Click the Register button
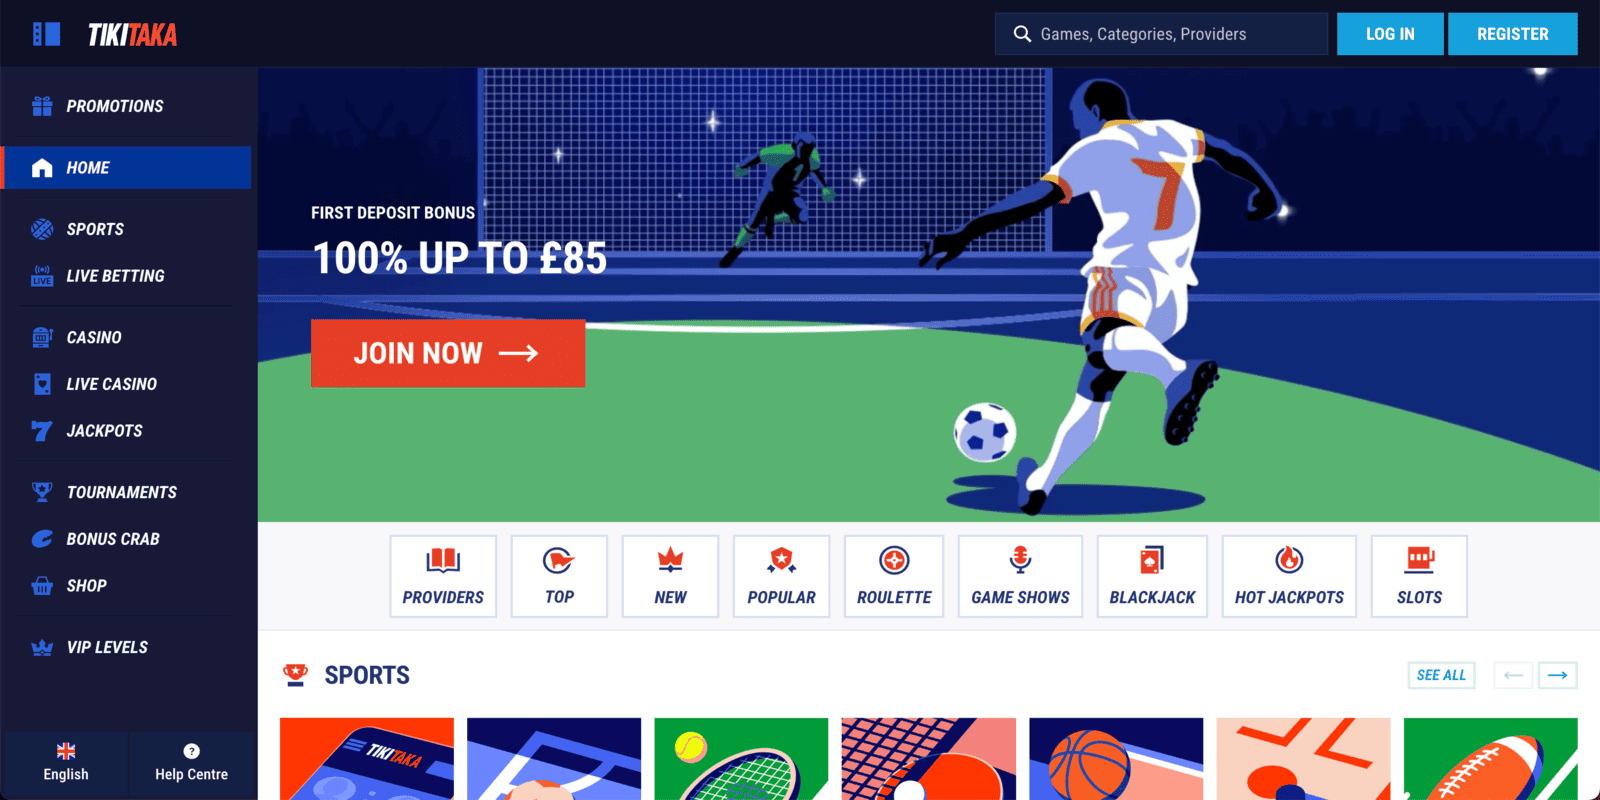1600x800 pixels. tap(1513, 34)
